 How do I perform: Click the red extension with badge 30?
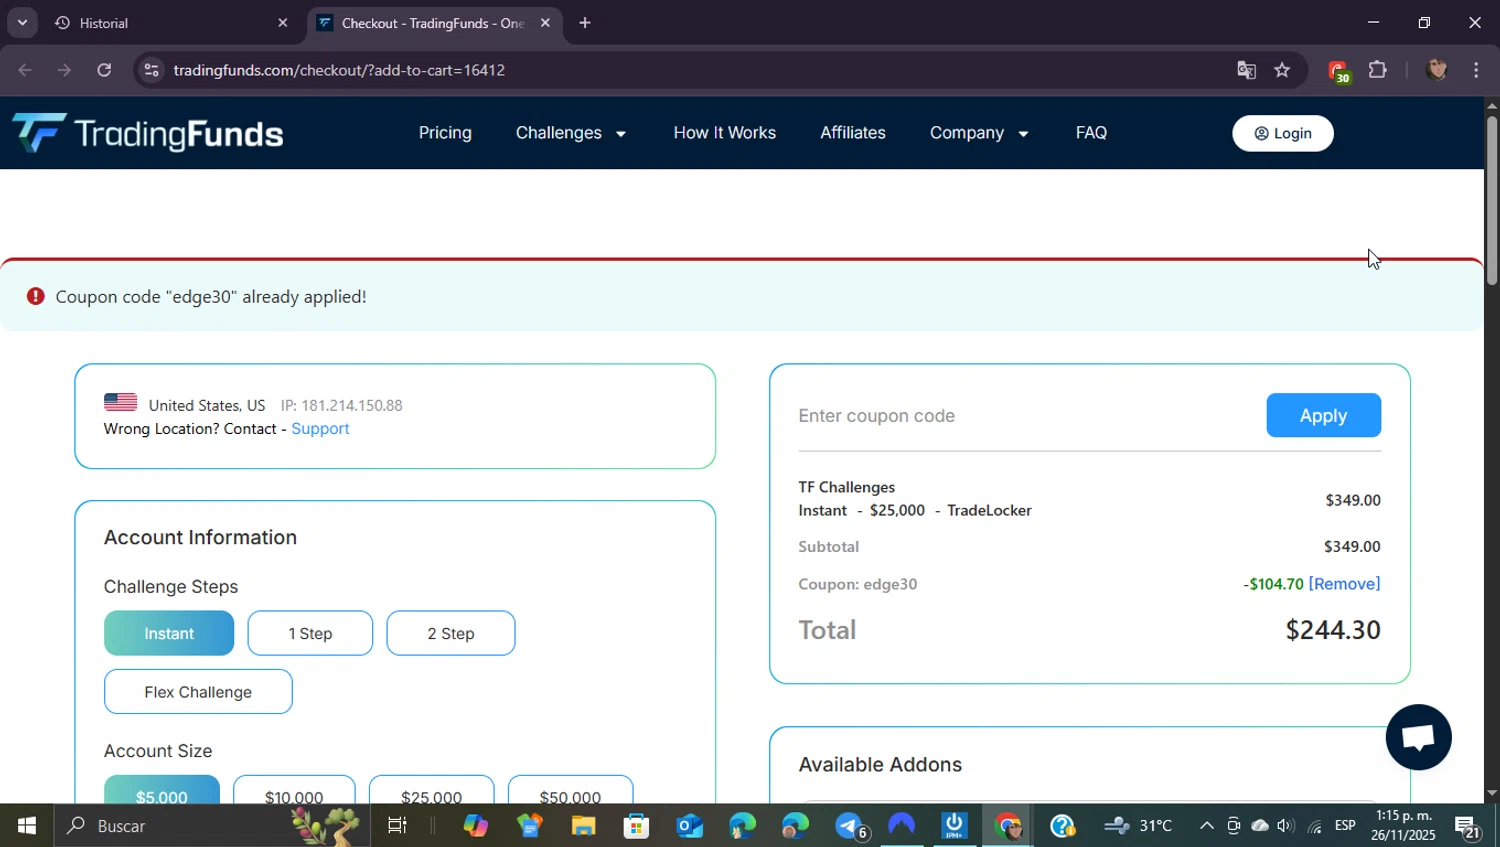point(1338,71)
